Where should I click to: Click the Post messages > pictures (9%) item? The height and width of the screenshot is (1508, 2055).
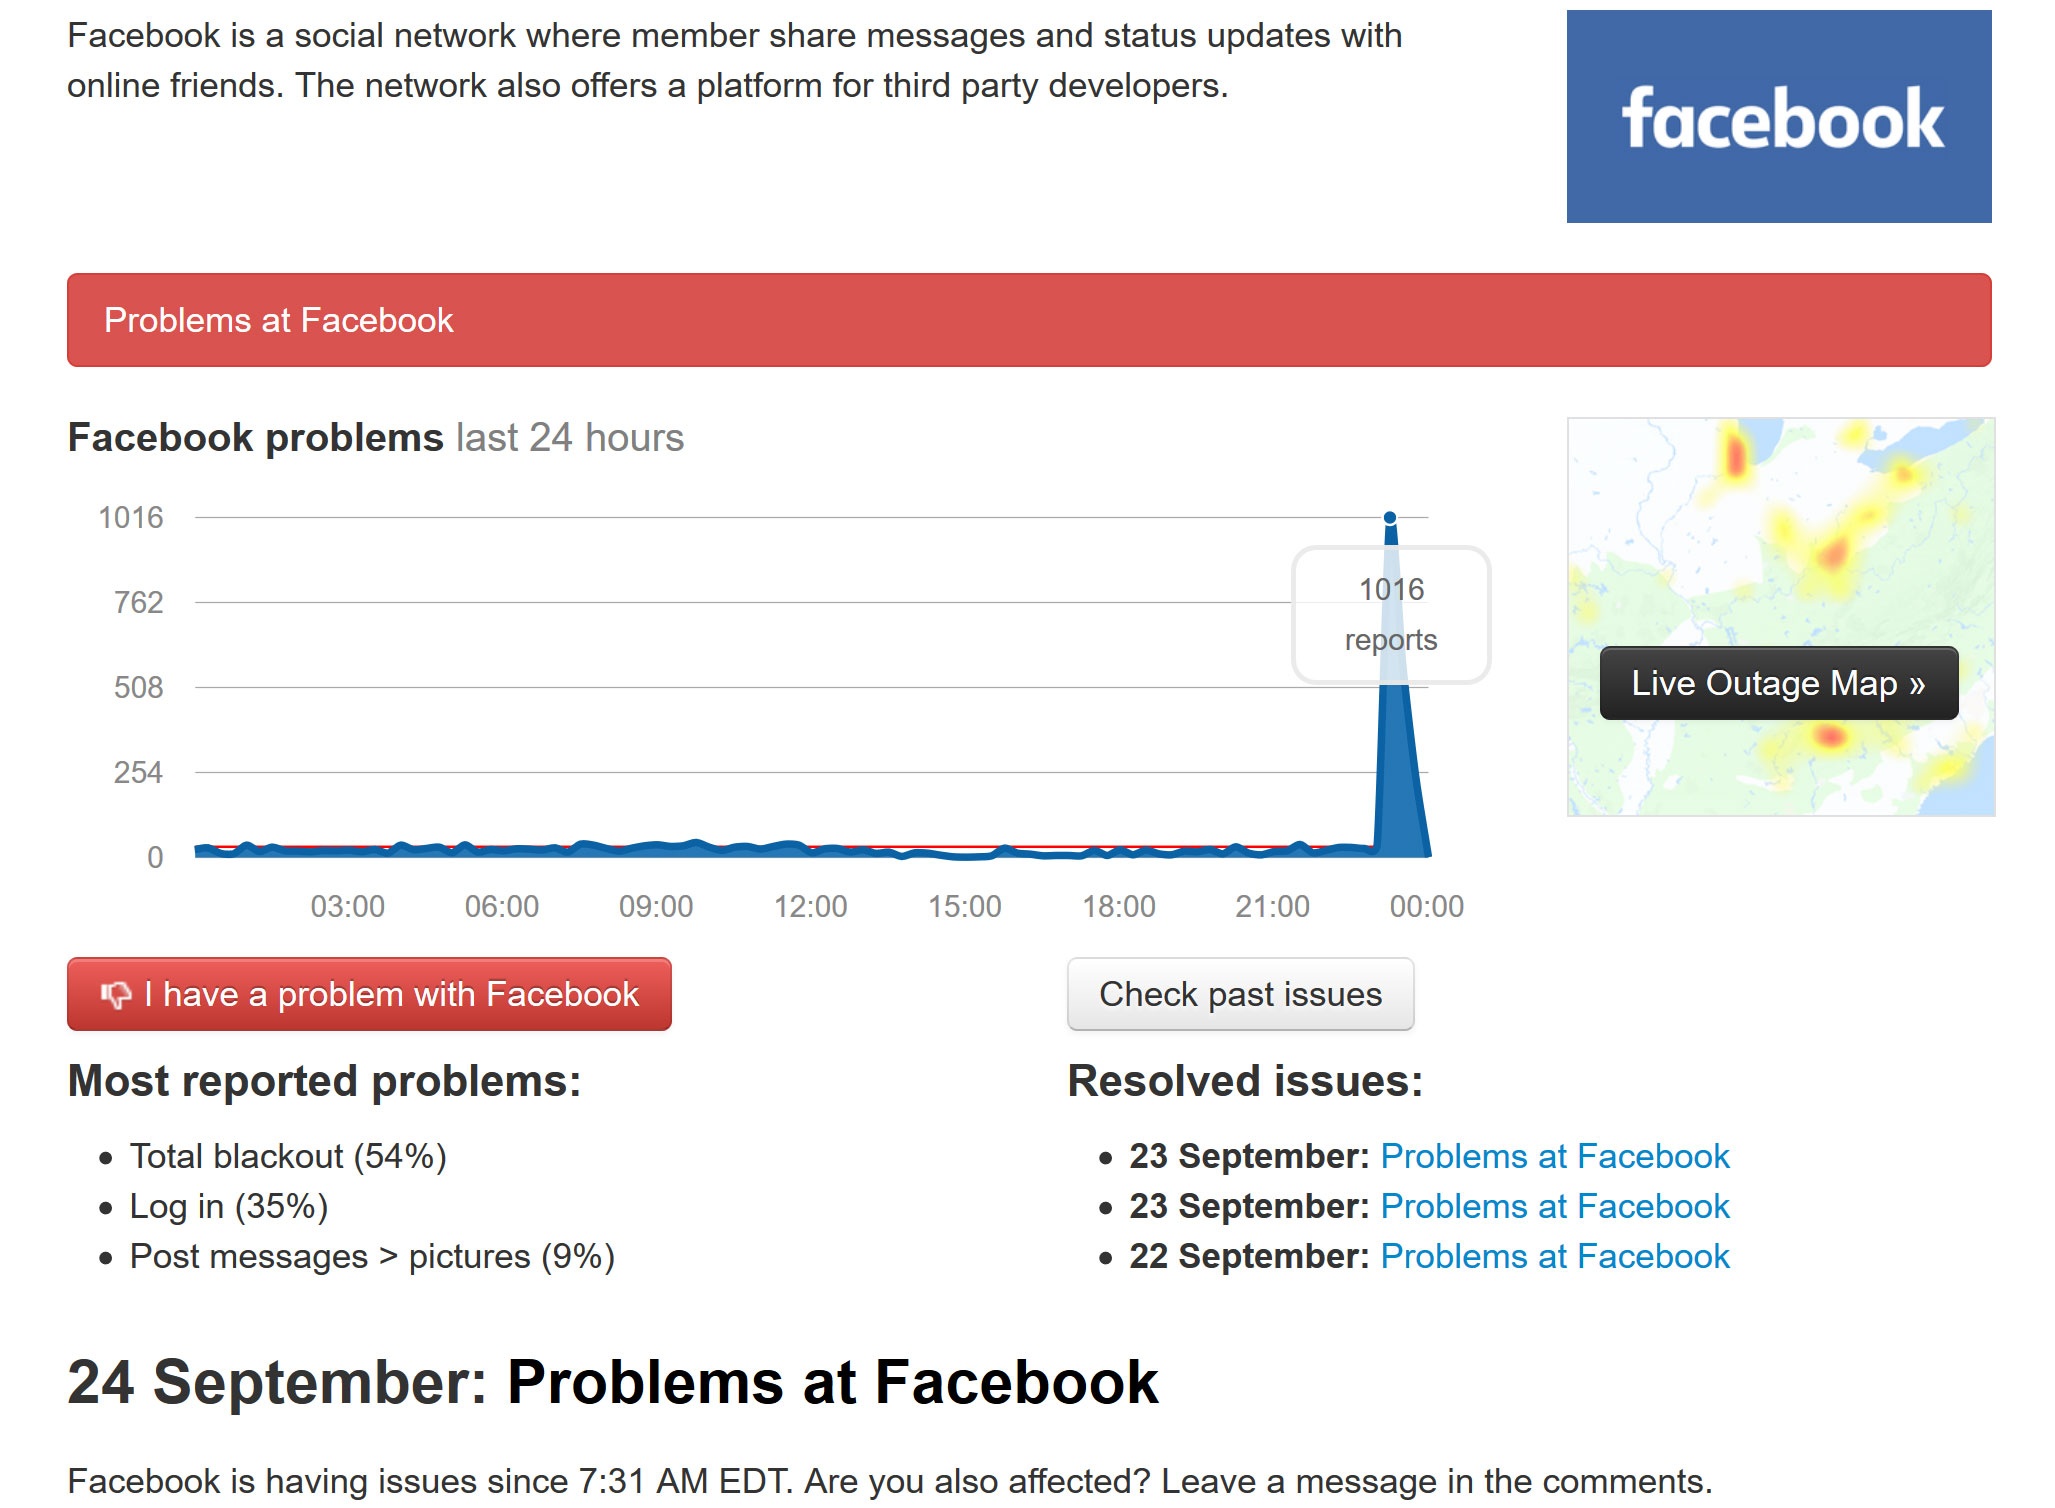[x=372, y=1256]
